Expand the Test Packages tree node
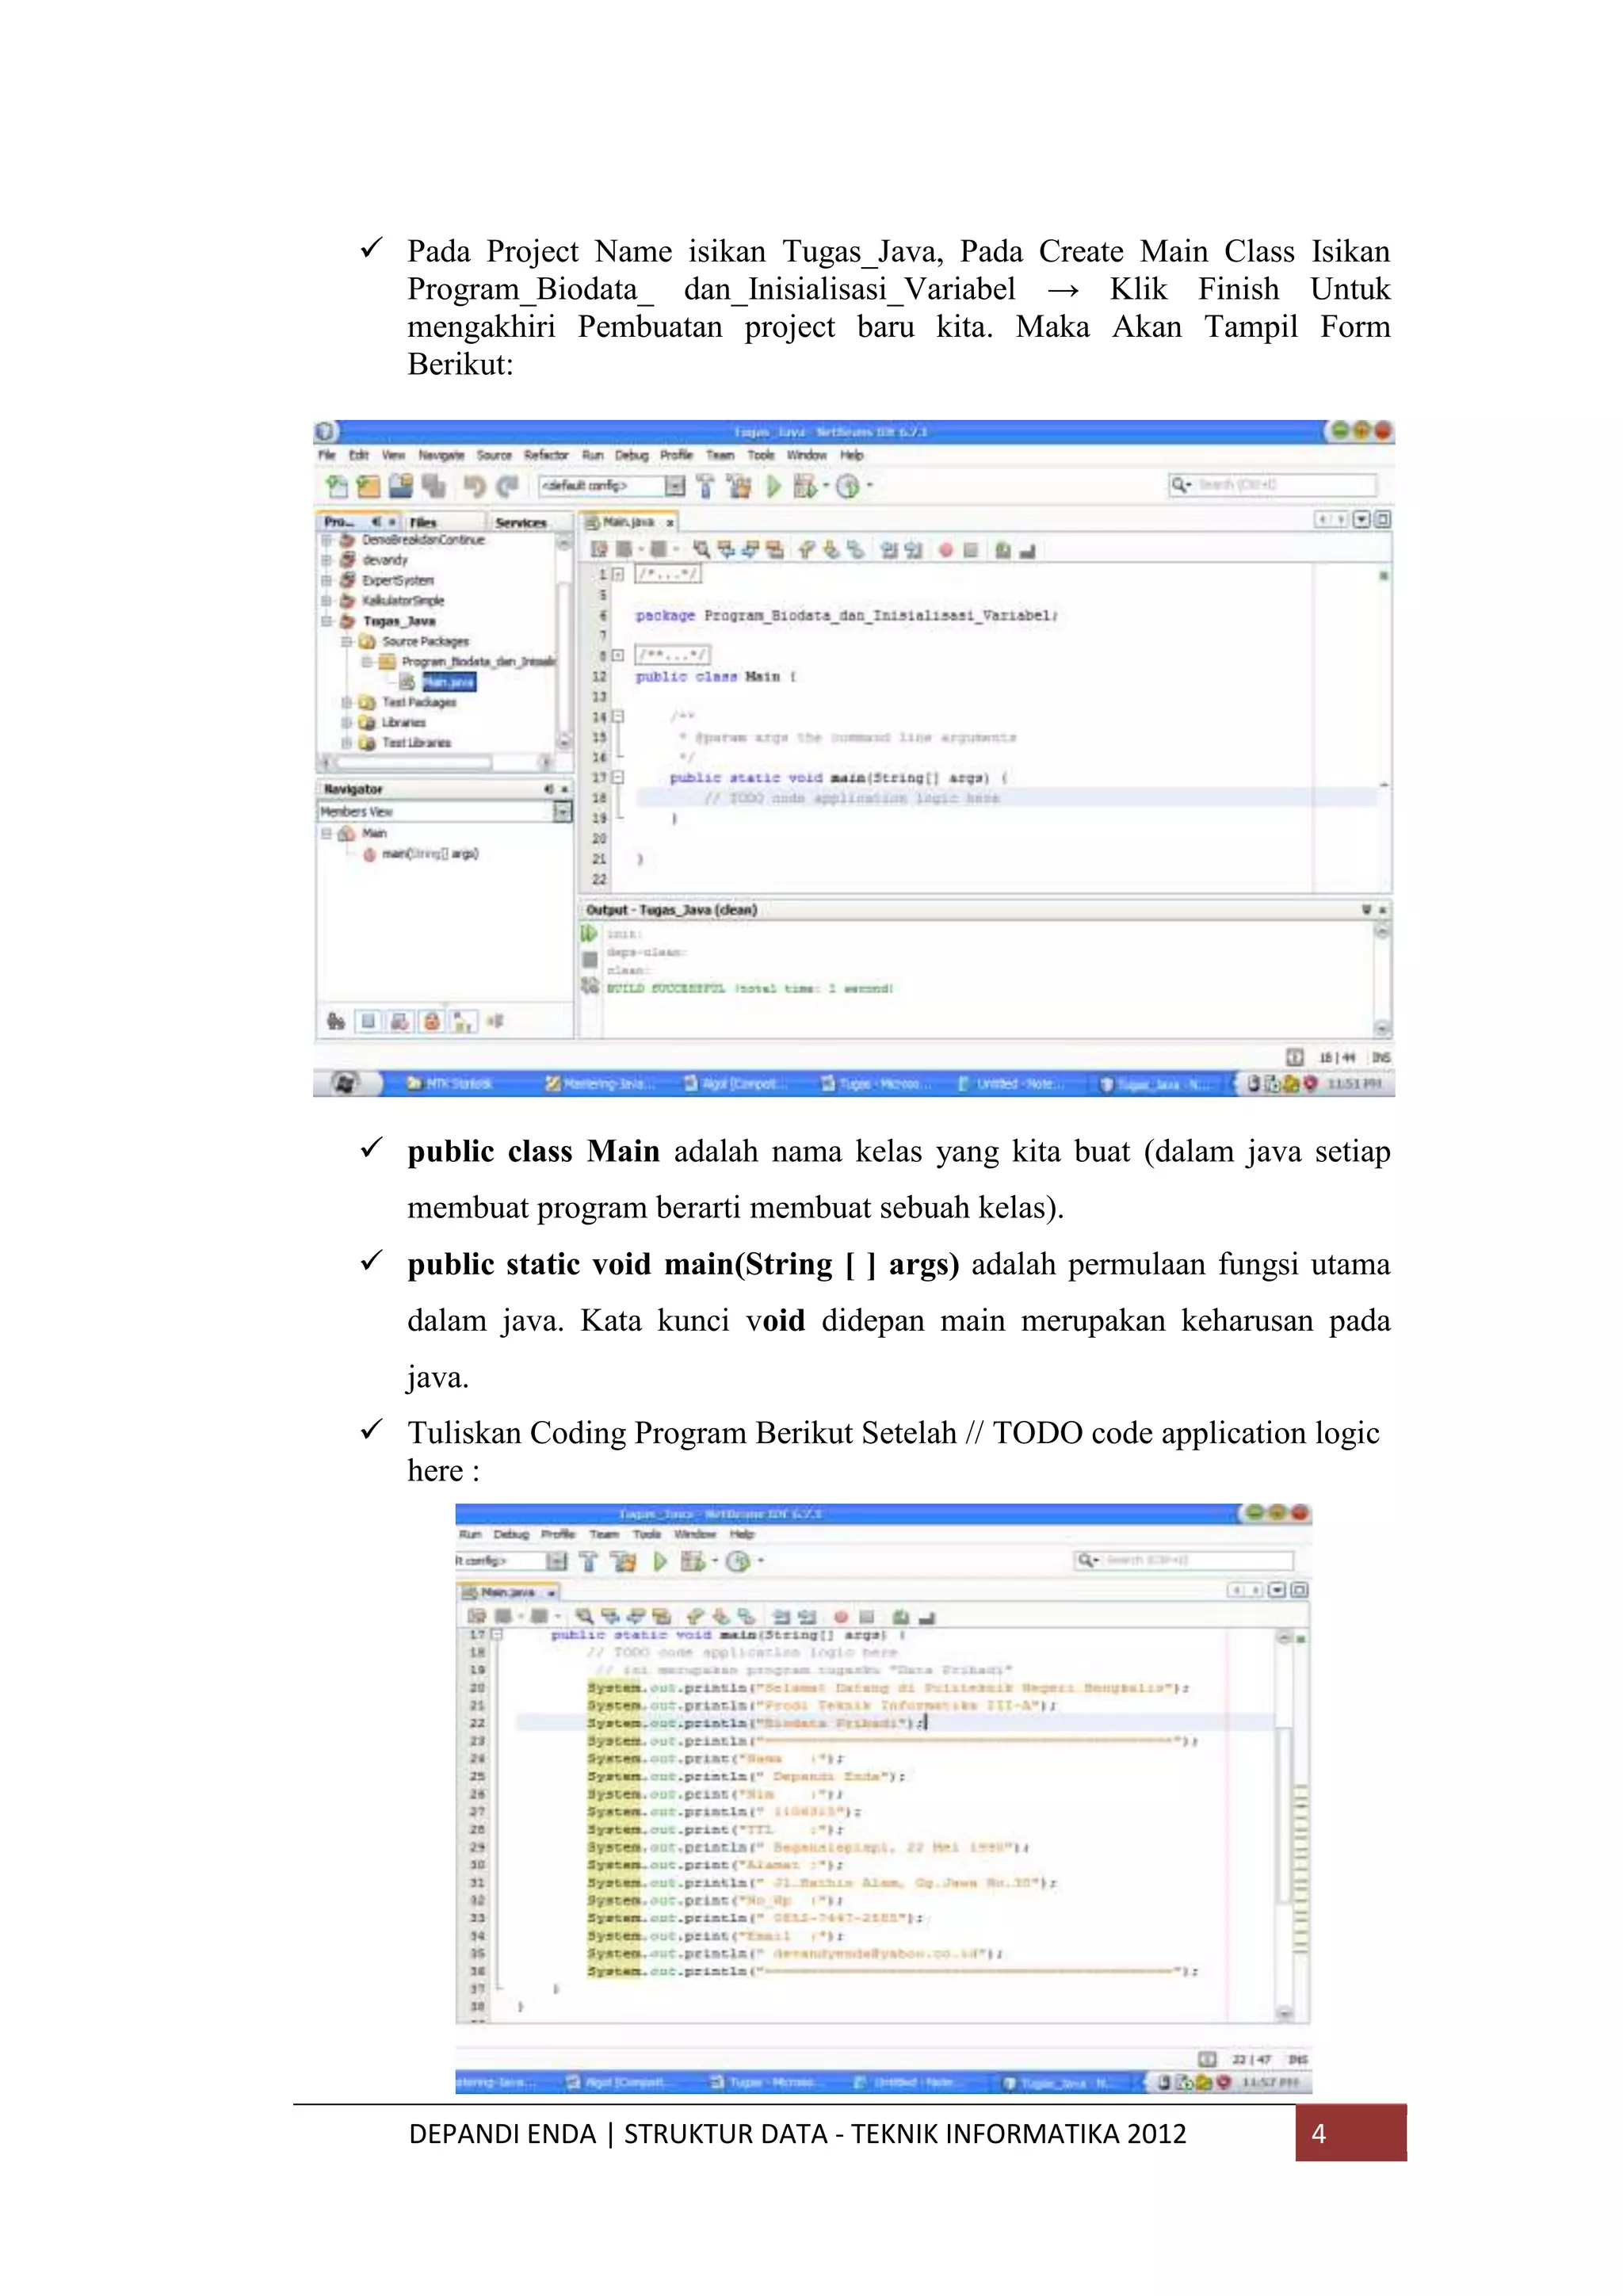 pos(346,702)
